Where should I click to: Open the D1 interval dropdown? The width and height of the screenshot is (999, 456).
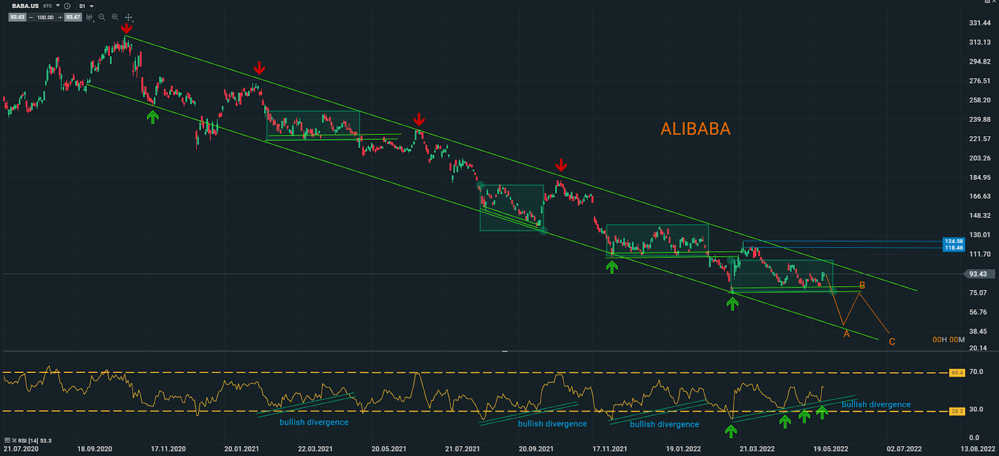[x=91, y=6]
